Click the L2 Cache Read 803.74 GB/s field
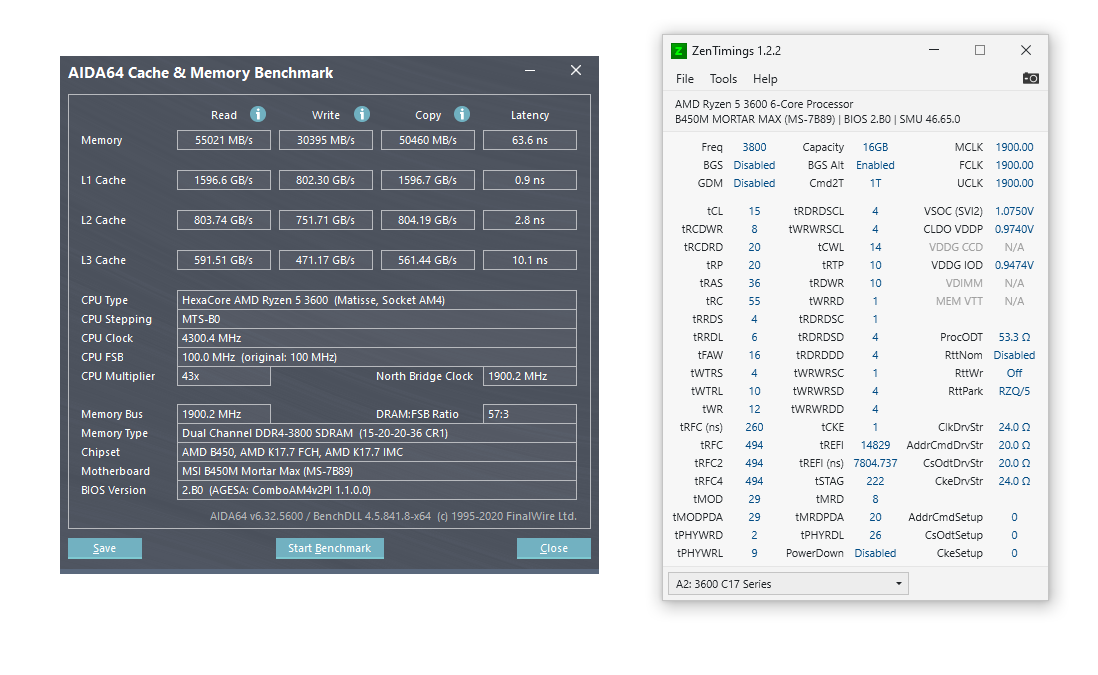Image resolution: width=1098 pixels, height=675 pixels. pos(224,220)
